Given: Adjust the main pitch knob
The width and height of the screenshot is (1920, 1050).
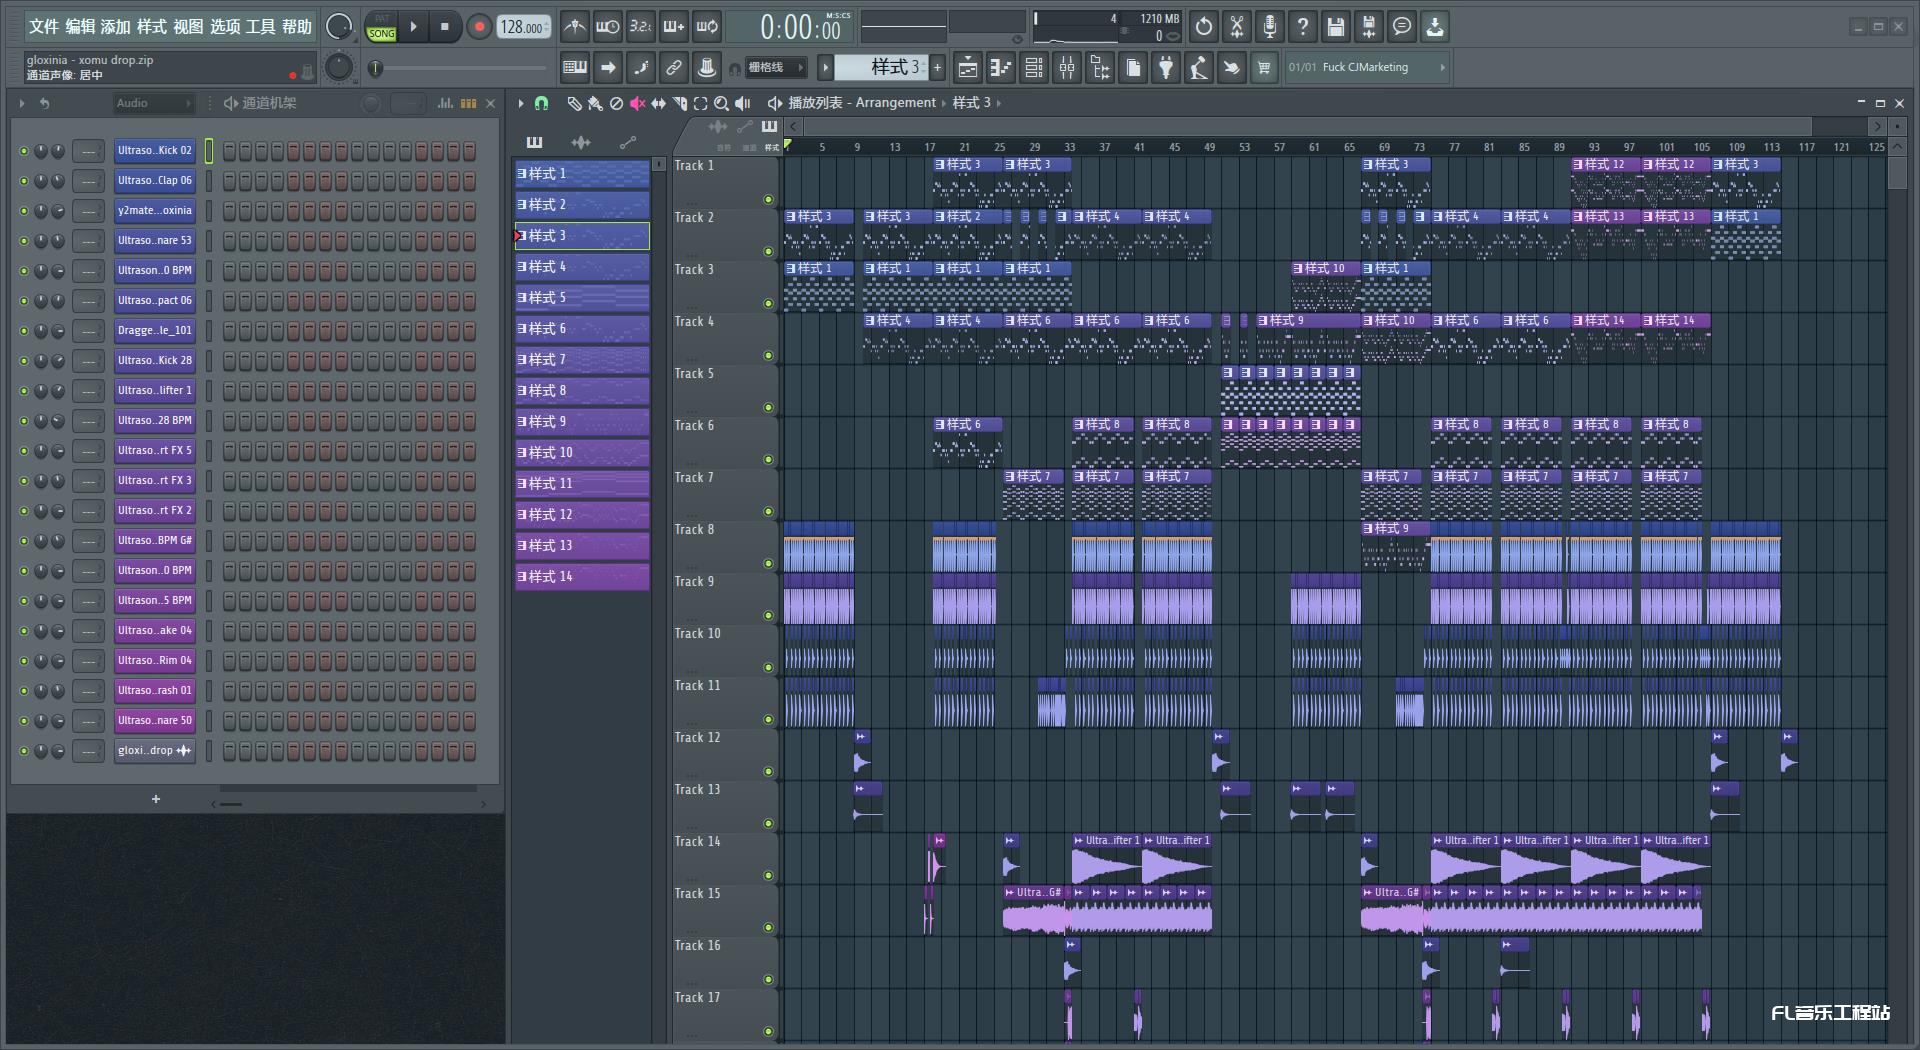Looking at the screenshot, I should 339,67.
